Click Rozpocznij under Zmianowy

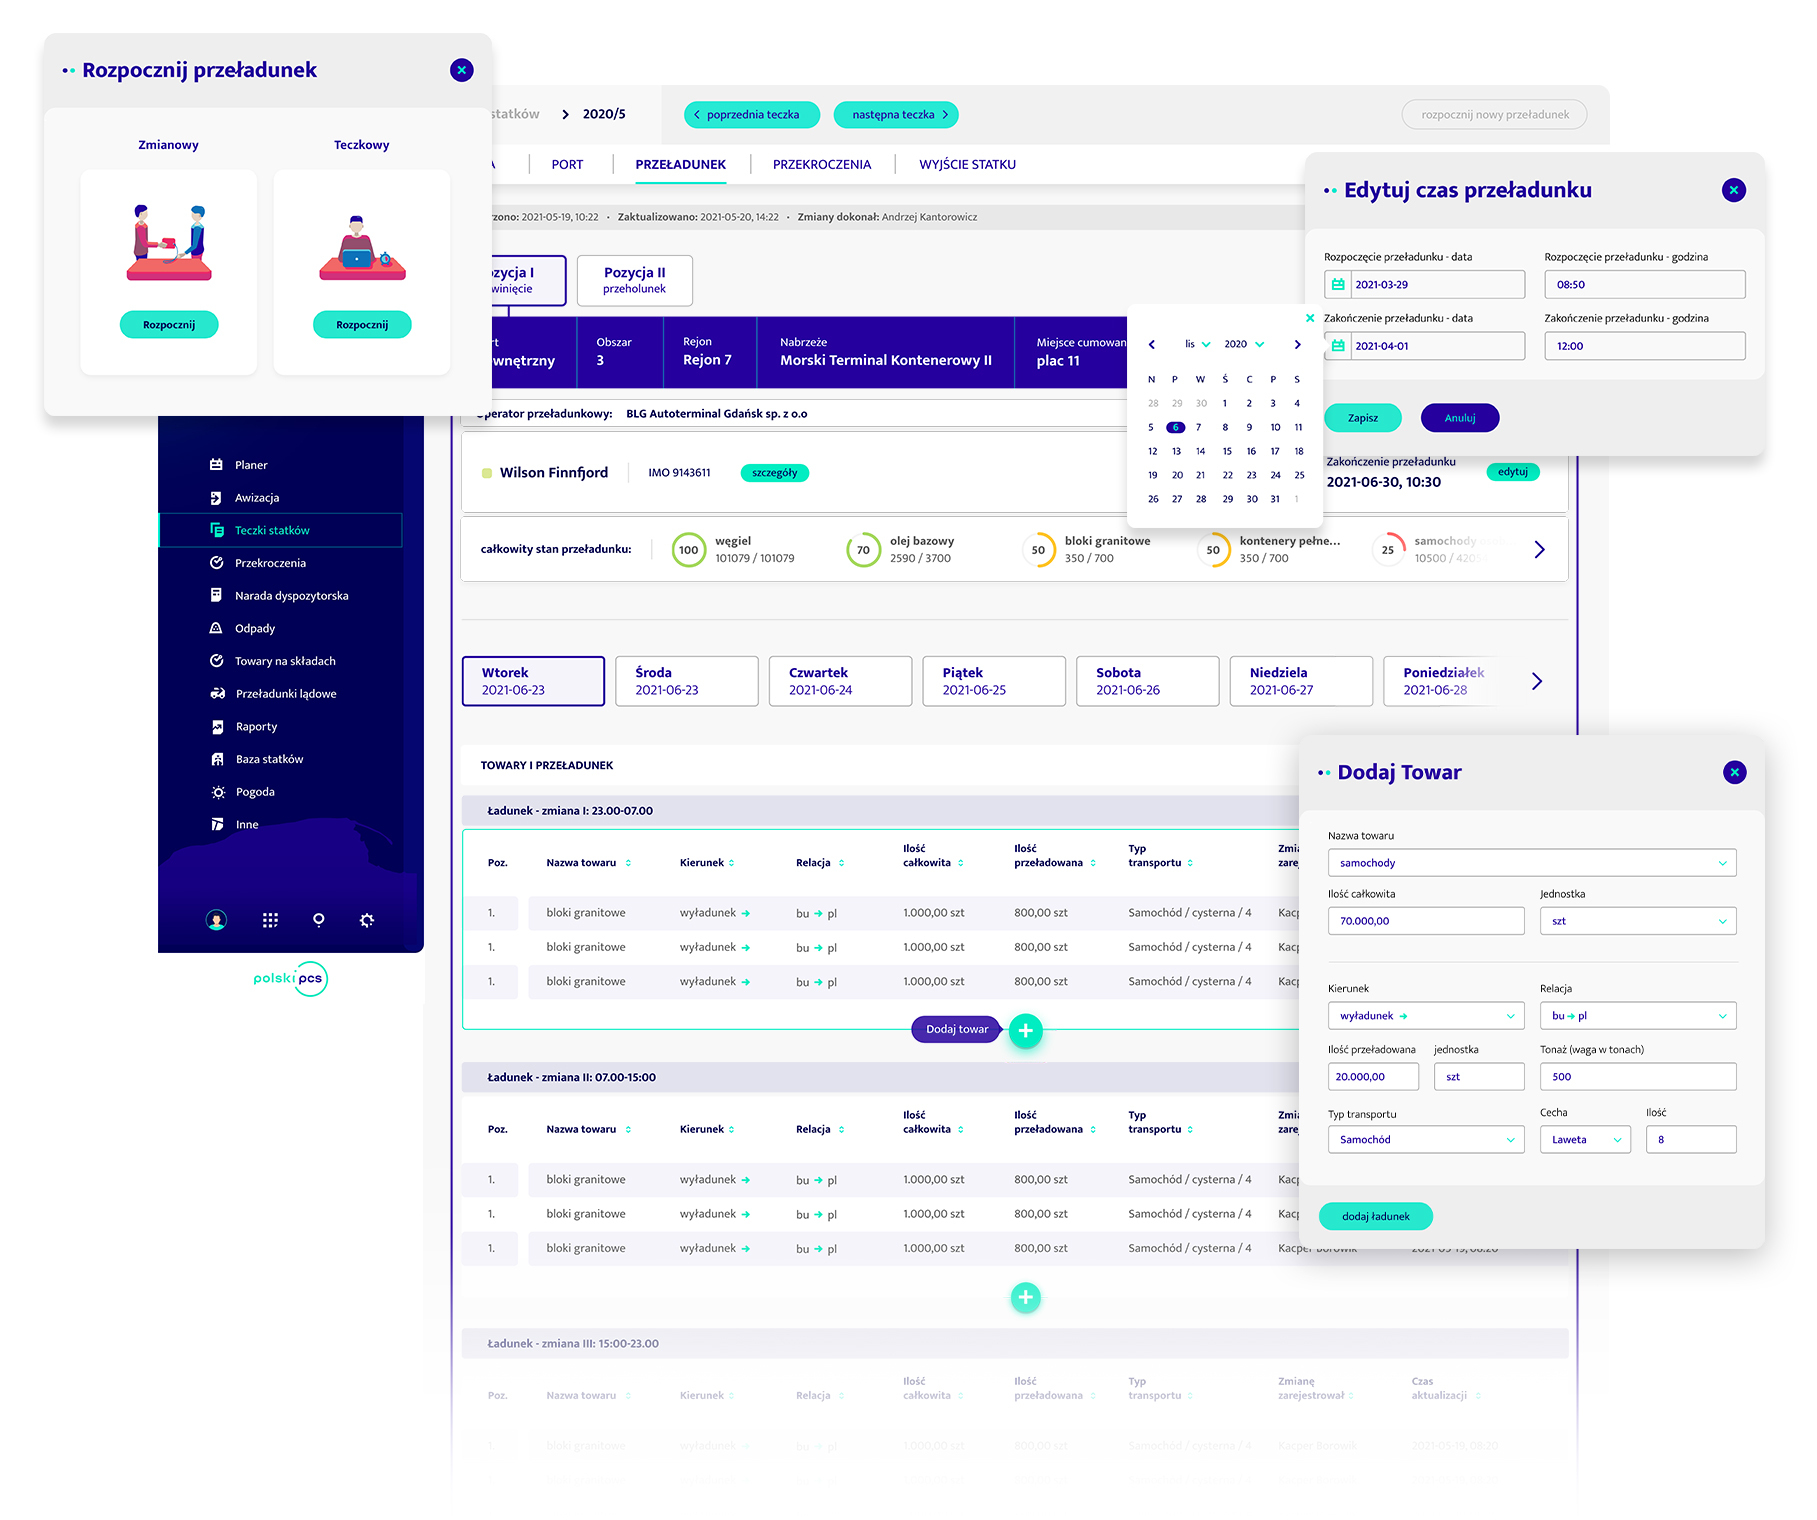coord(169,325)
